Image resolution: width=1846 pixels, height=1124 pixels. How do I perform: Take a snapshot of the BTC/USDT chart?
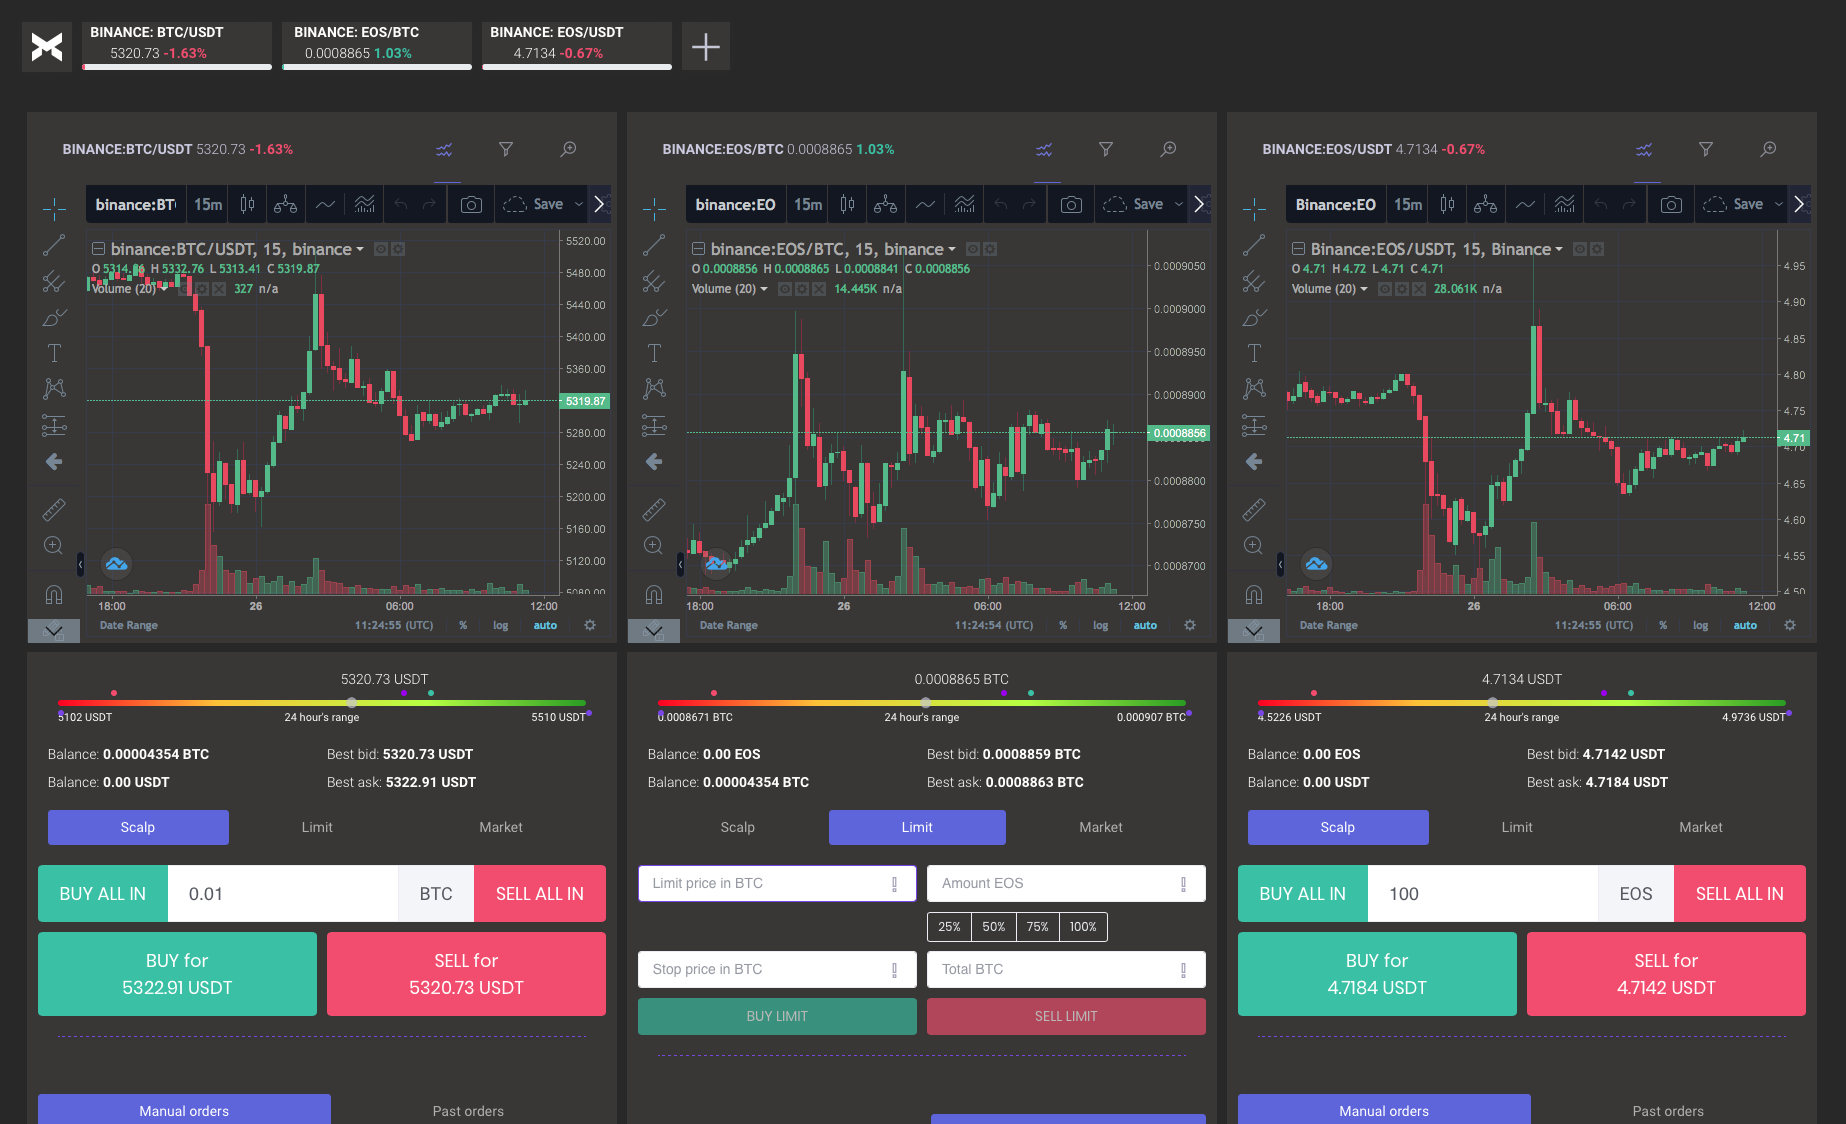point(471,204)
